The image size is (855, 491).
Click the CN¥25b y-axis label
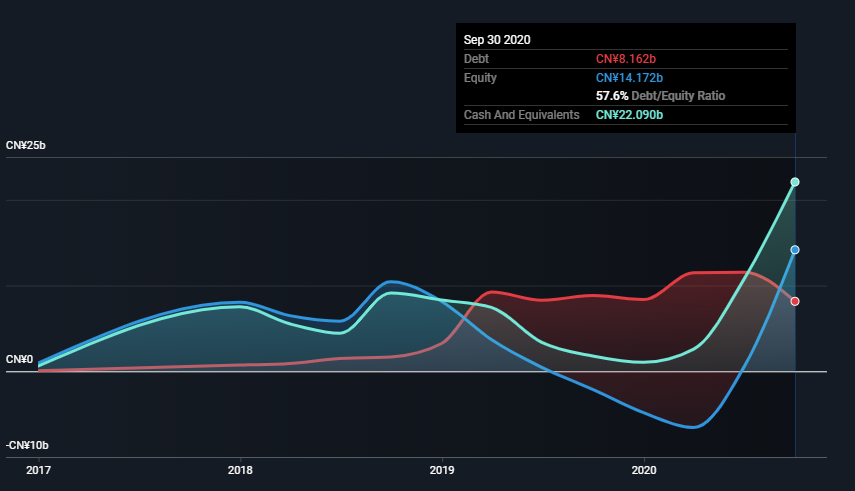26,146
